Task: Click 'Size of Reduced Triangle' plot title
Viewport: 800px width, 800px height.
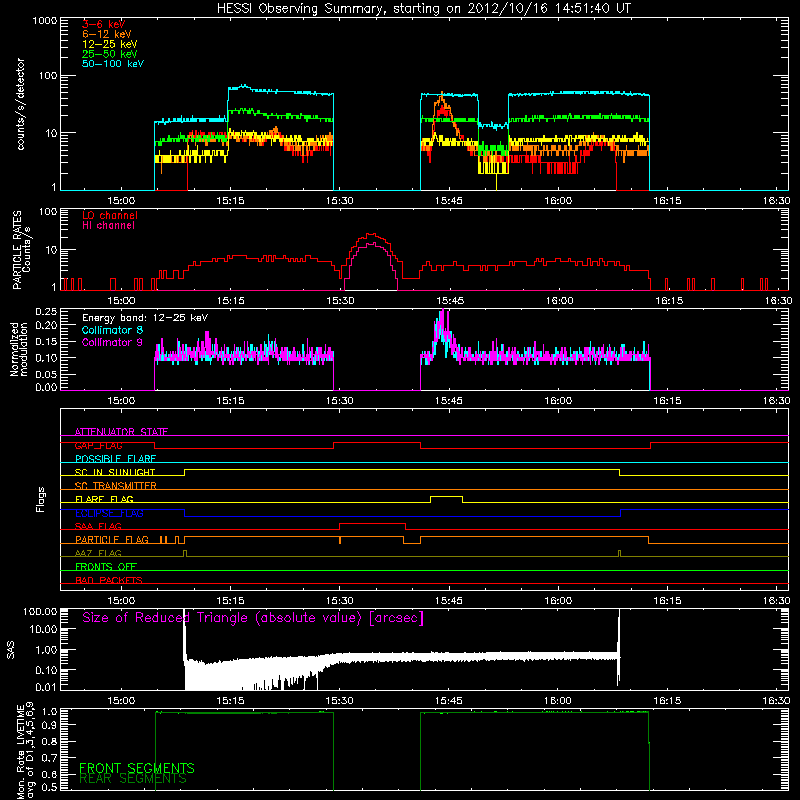Action: tap(253, 618)
